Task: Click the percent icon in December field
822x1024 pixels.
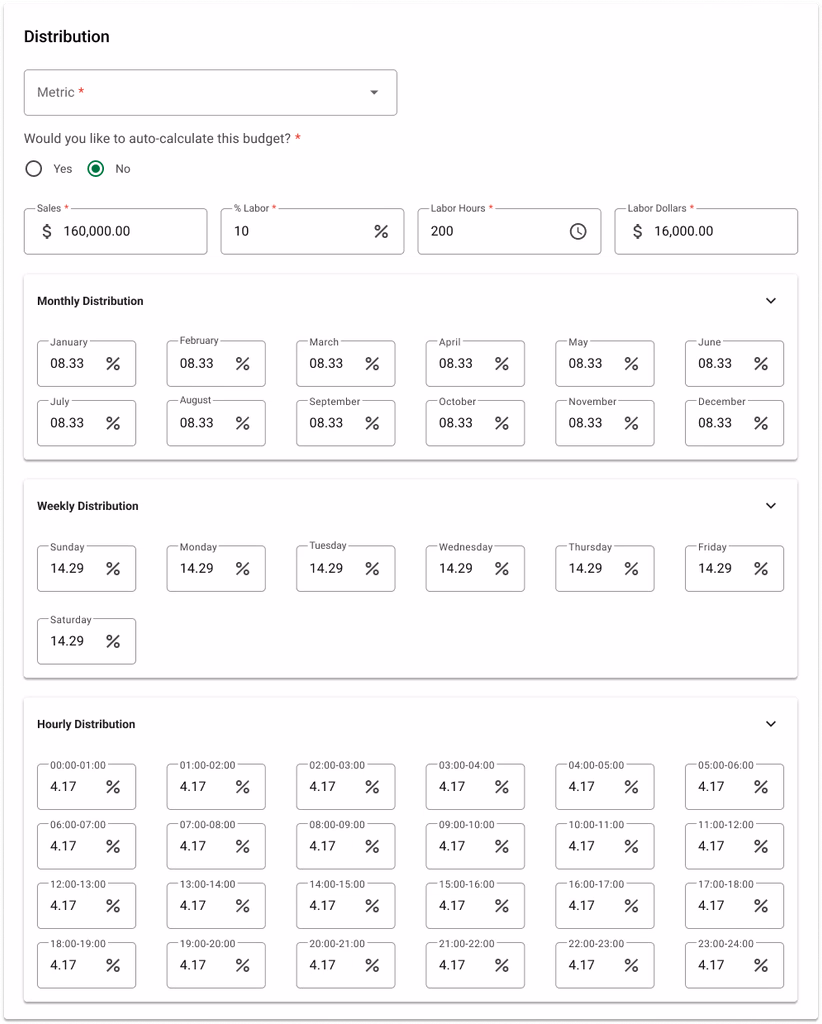Action: point(761,423)
